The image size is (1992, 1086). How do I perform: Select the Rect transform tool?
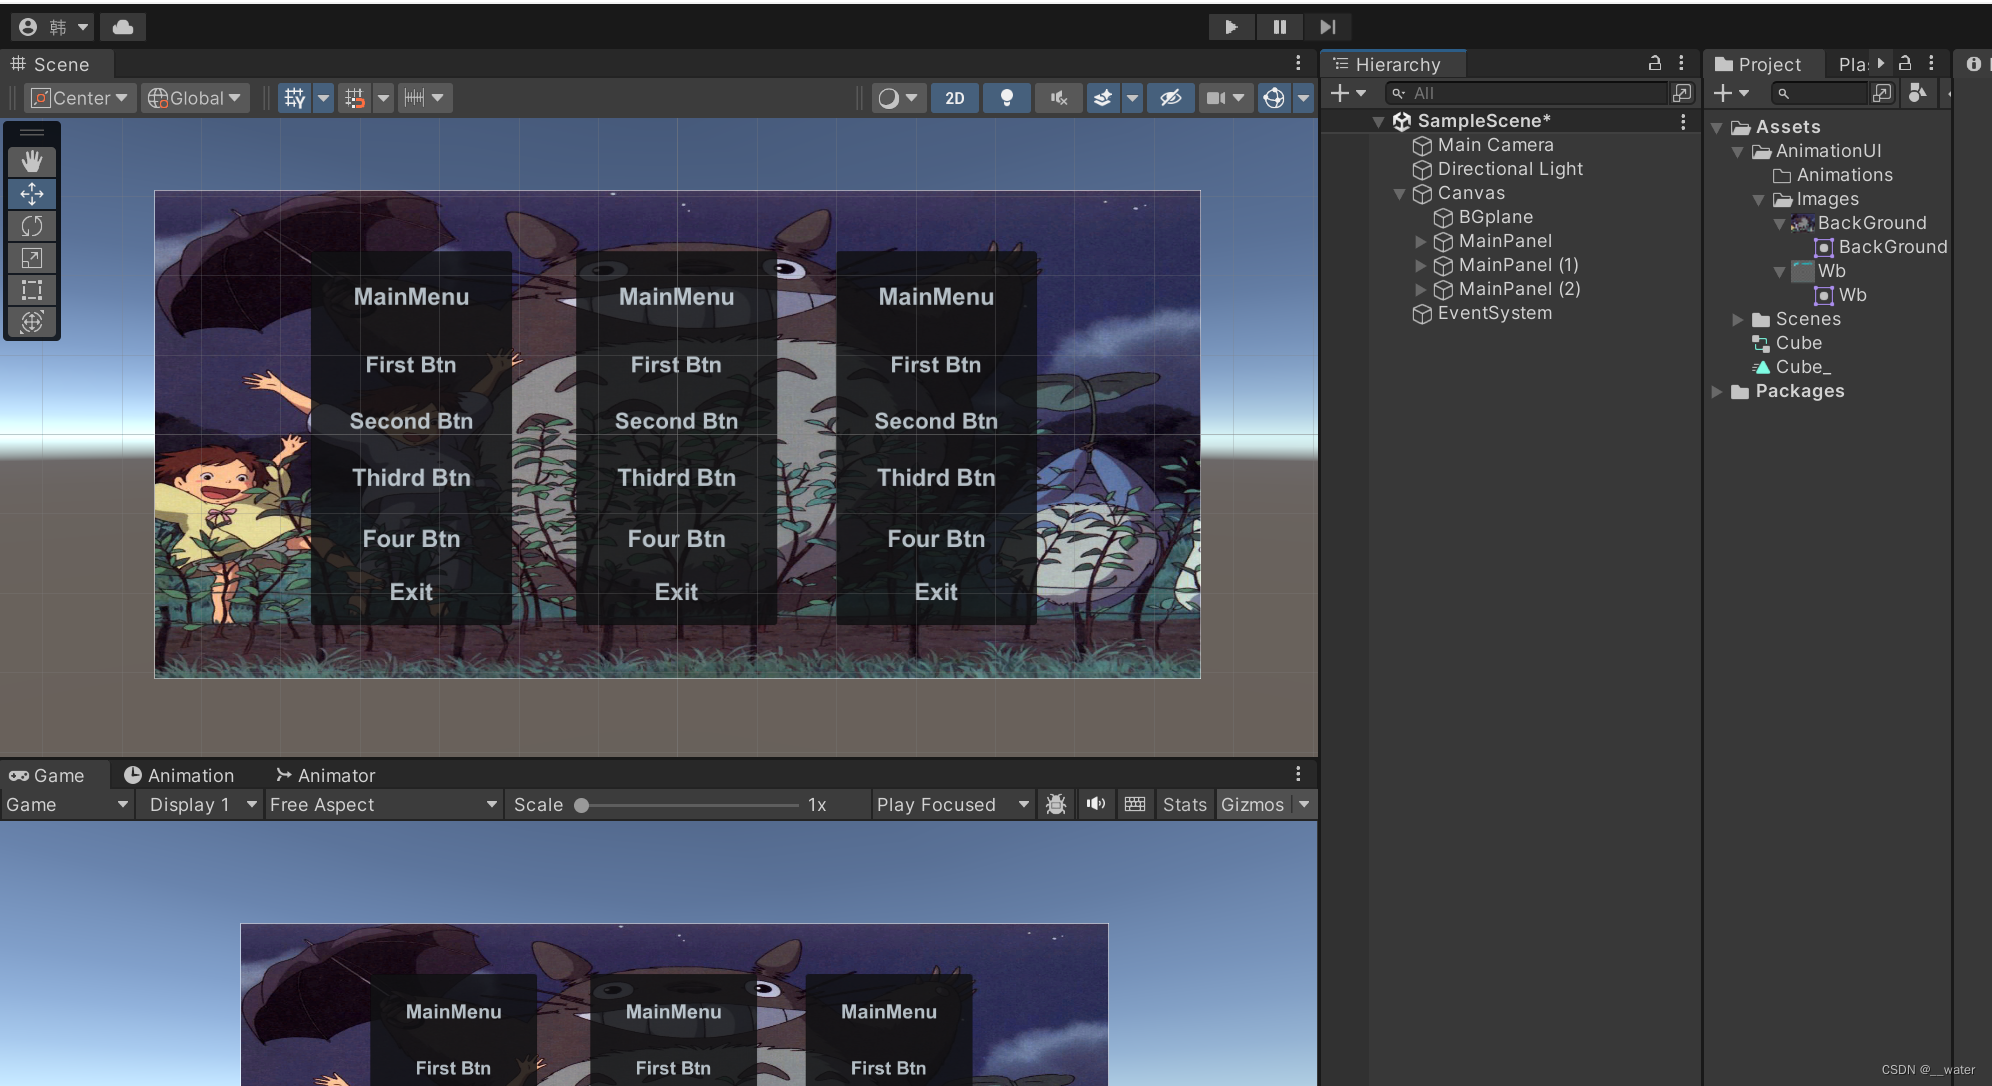[32, 290]
